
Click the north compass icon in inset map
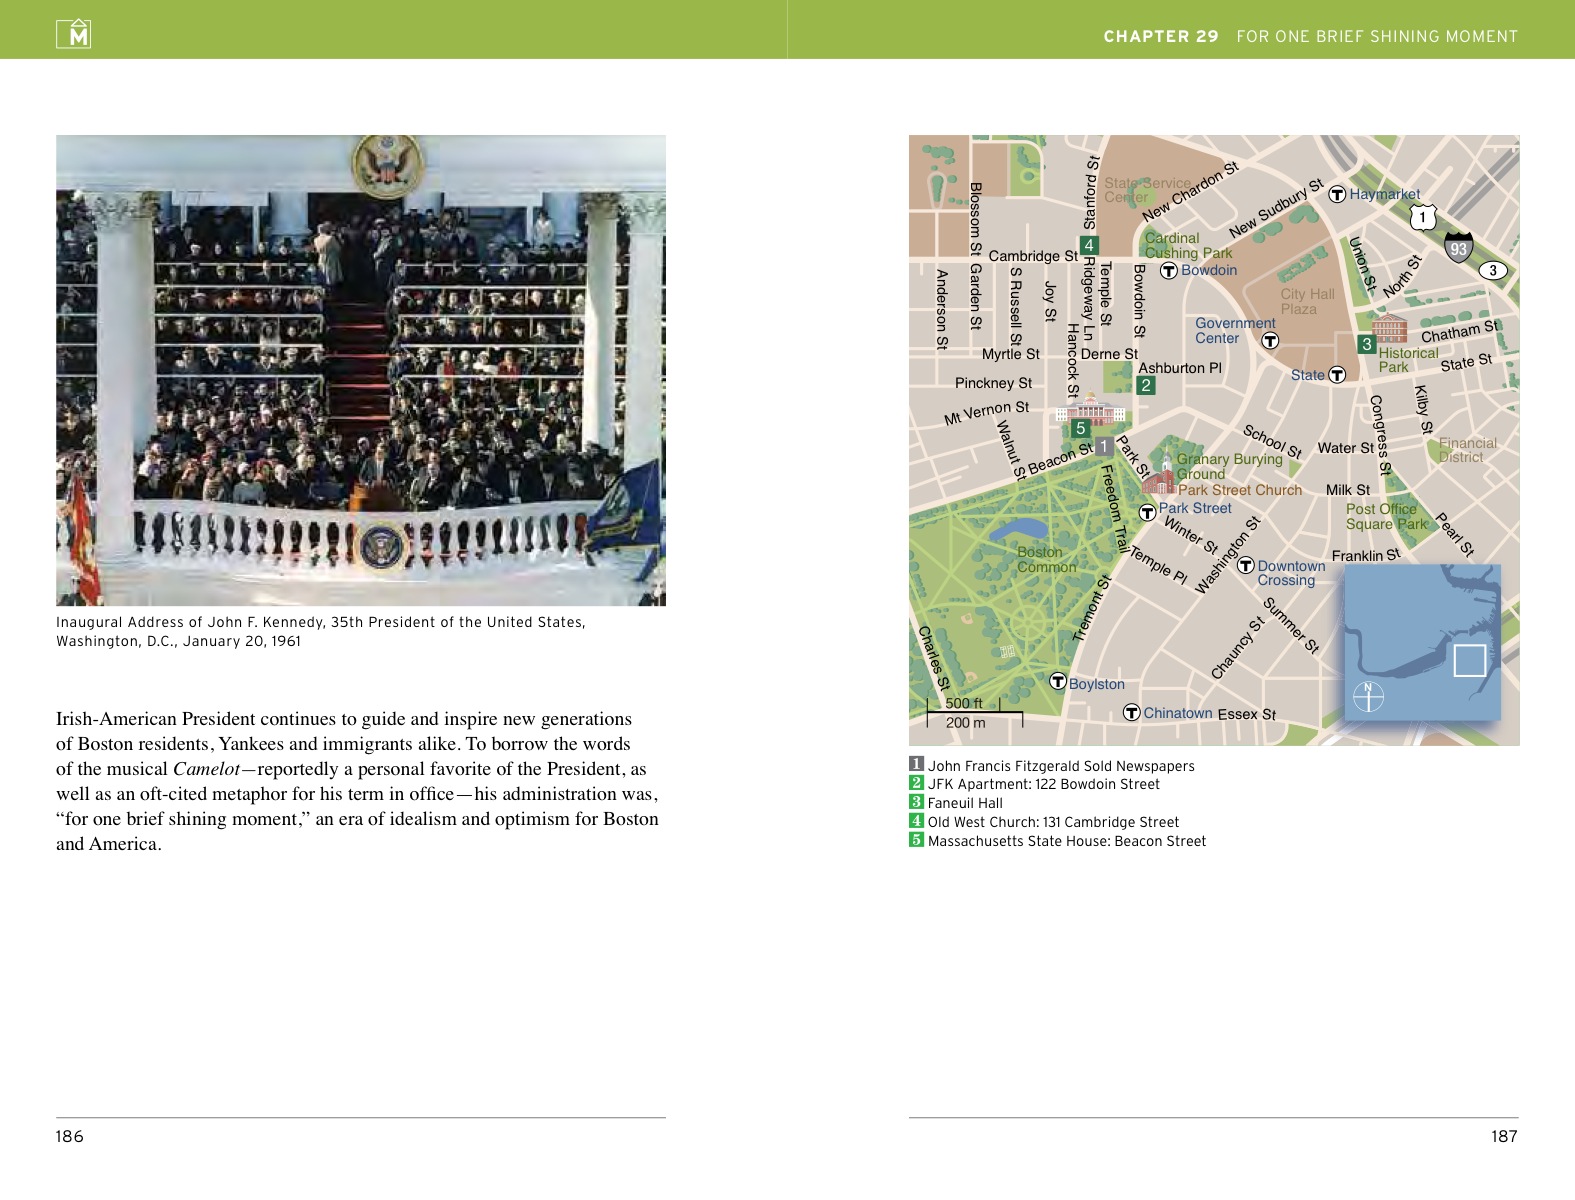1368,695
